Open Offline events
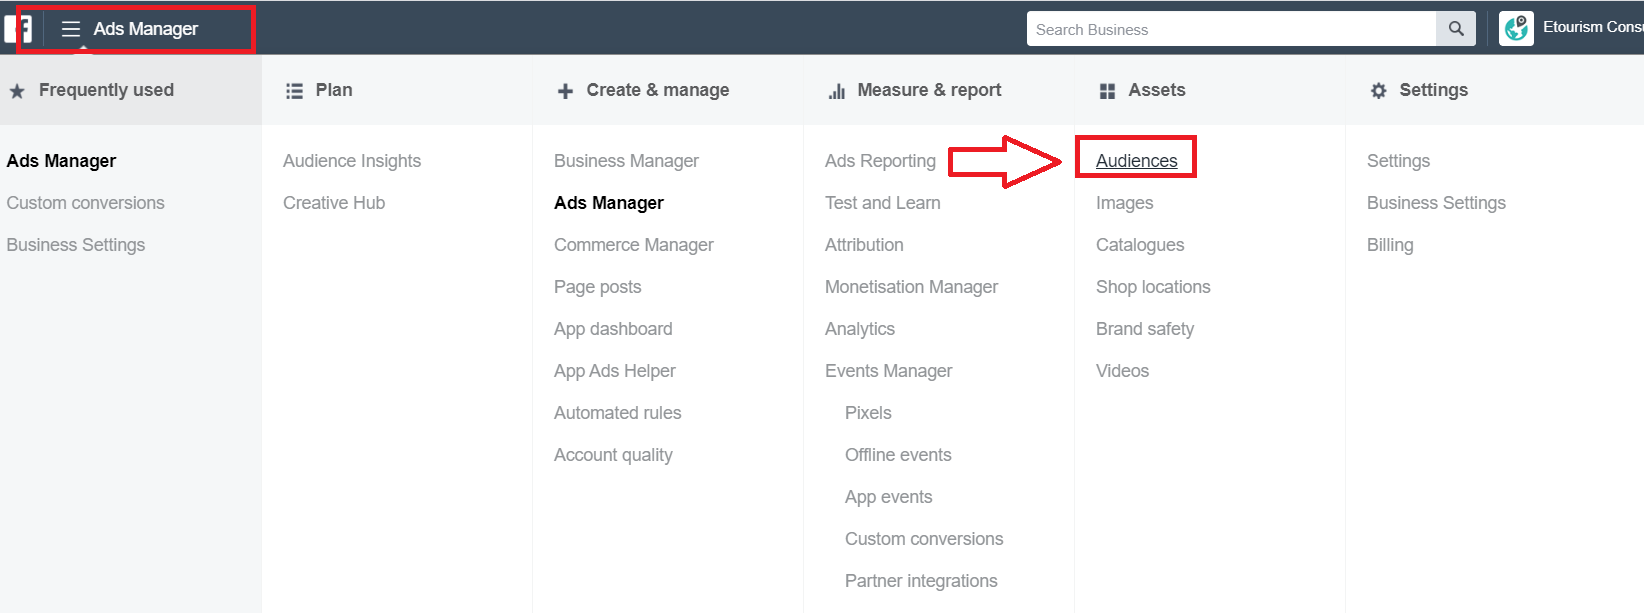The height and width of the screenshot is (613, 1644). (898, 455)
